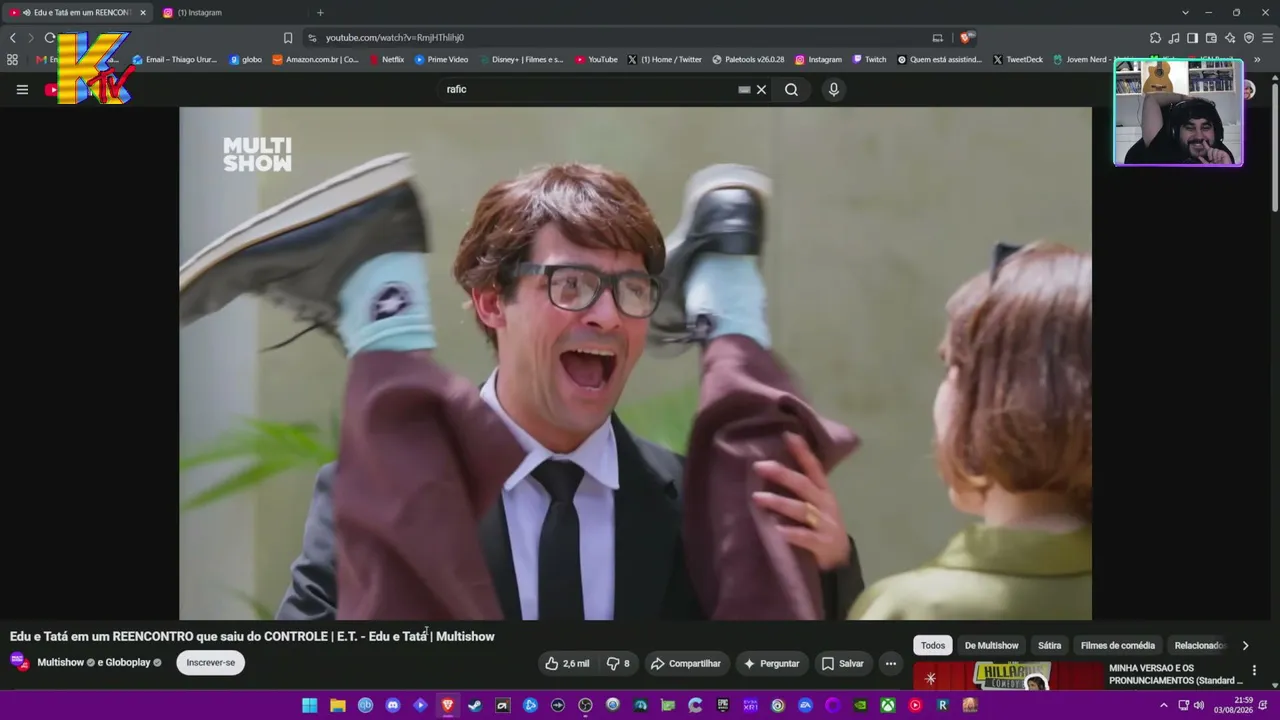Click the YouTube search magnifier button
This screenshot has width=1280, height=720.
coord(791,89)
